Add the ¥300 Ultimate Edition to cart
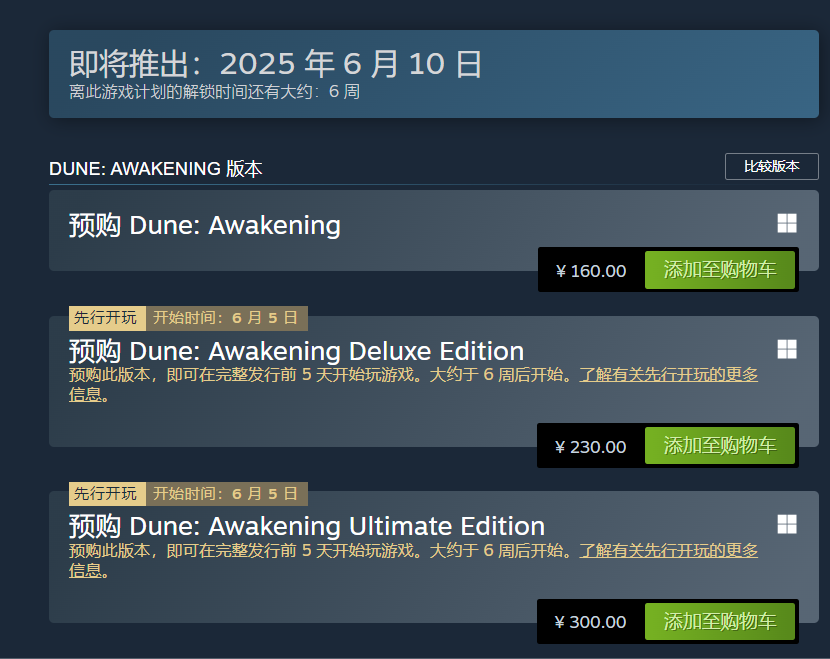The width and height of the screenshot is (830, 659). click(x=719, y=622)
